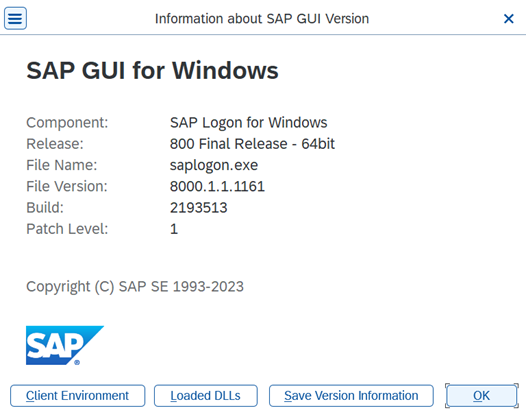Click the '800 Final Release - 64bit' text
Screen dimensions: 526x417
point(252,144)
